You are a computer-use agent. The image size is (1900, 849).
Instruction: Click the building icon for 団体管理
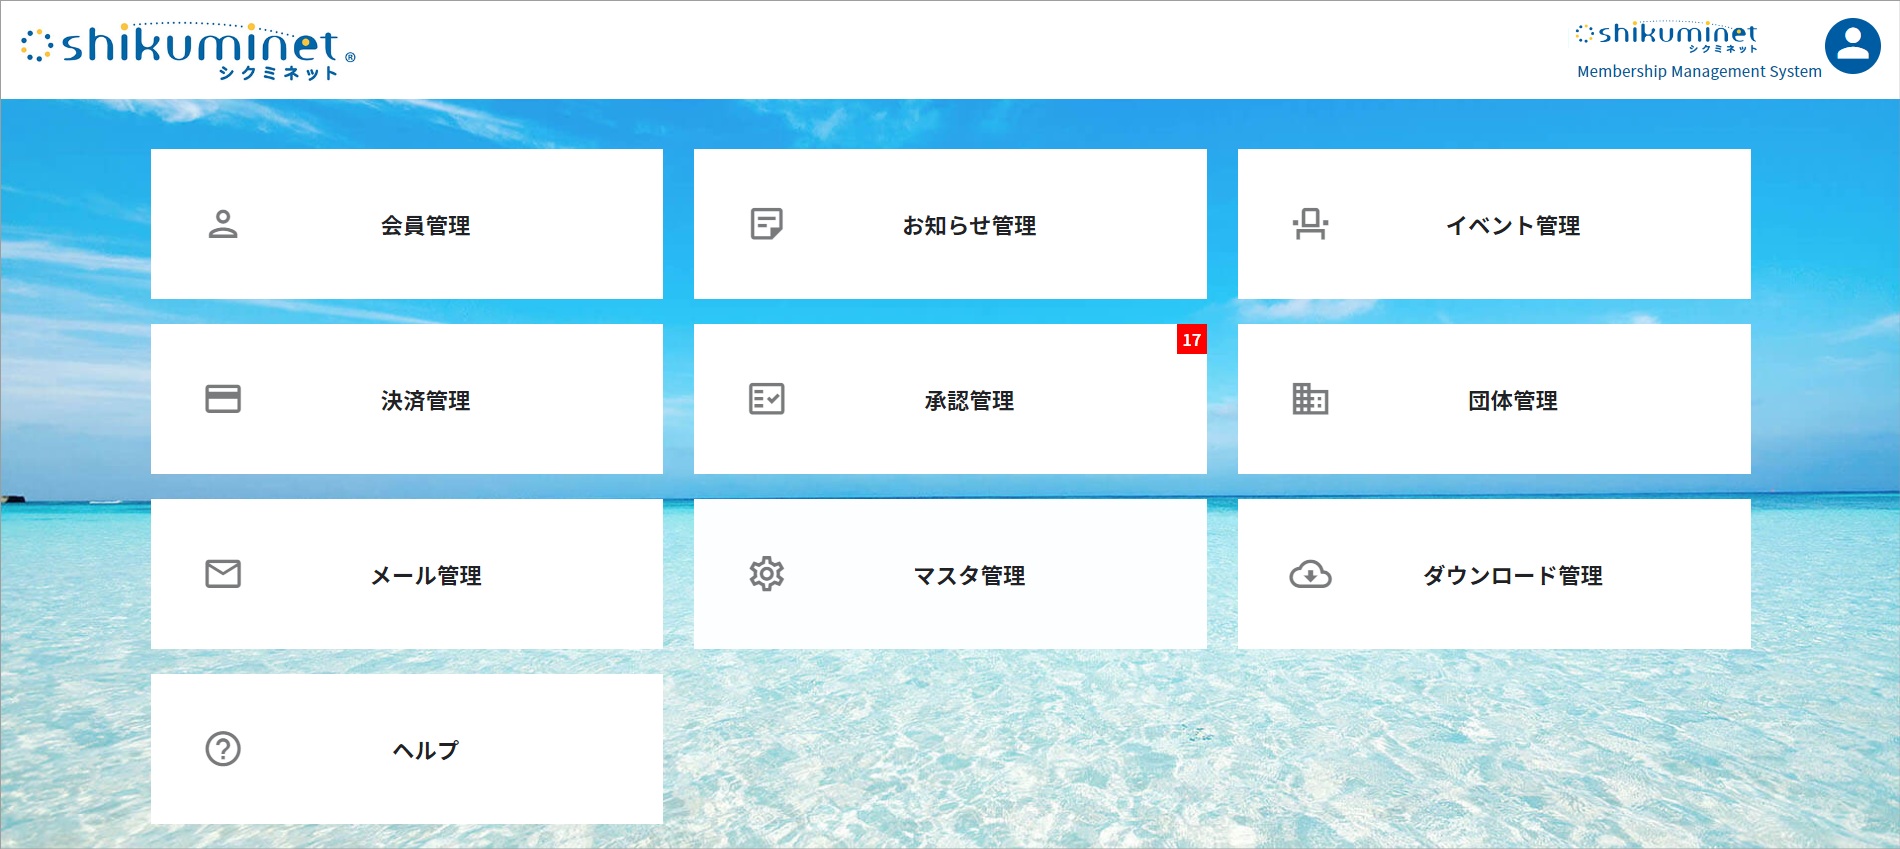click(x=1310, y=399)
